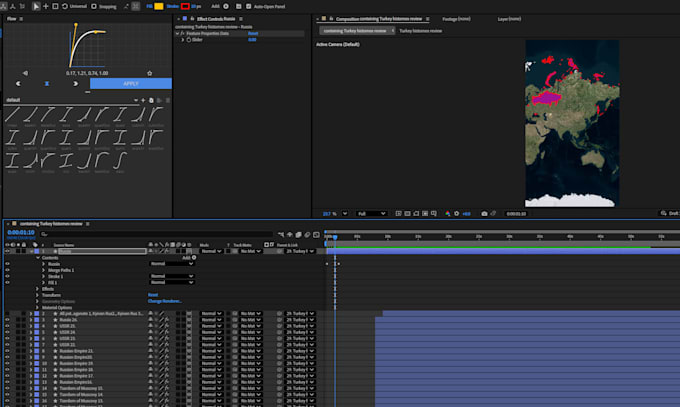Toggle the Auto-Open Panel checkbox
The image size is (680, 407).
click(x=248, y=7)
